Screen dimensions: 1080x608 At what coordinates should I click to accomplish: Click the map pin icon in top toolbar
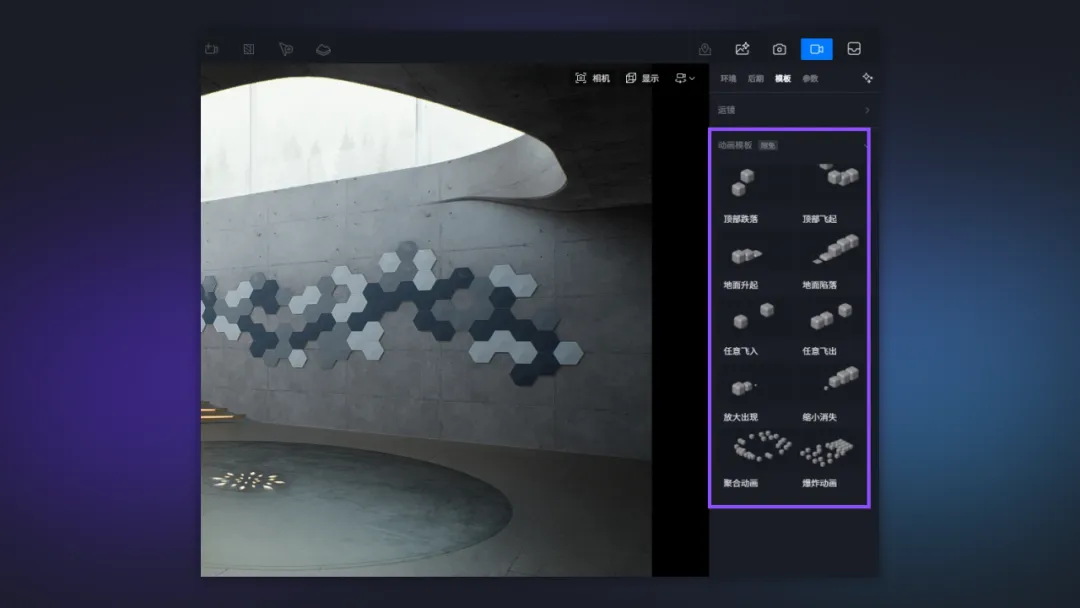pyautogui.click(x=705, y=49)
